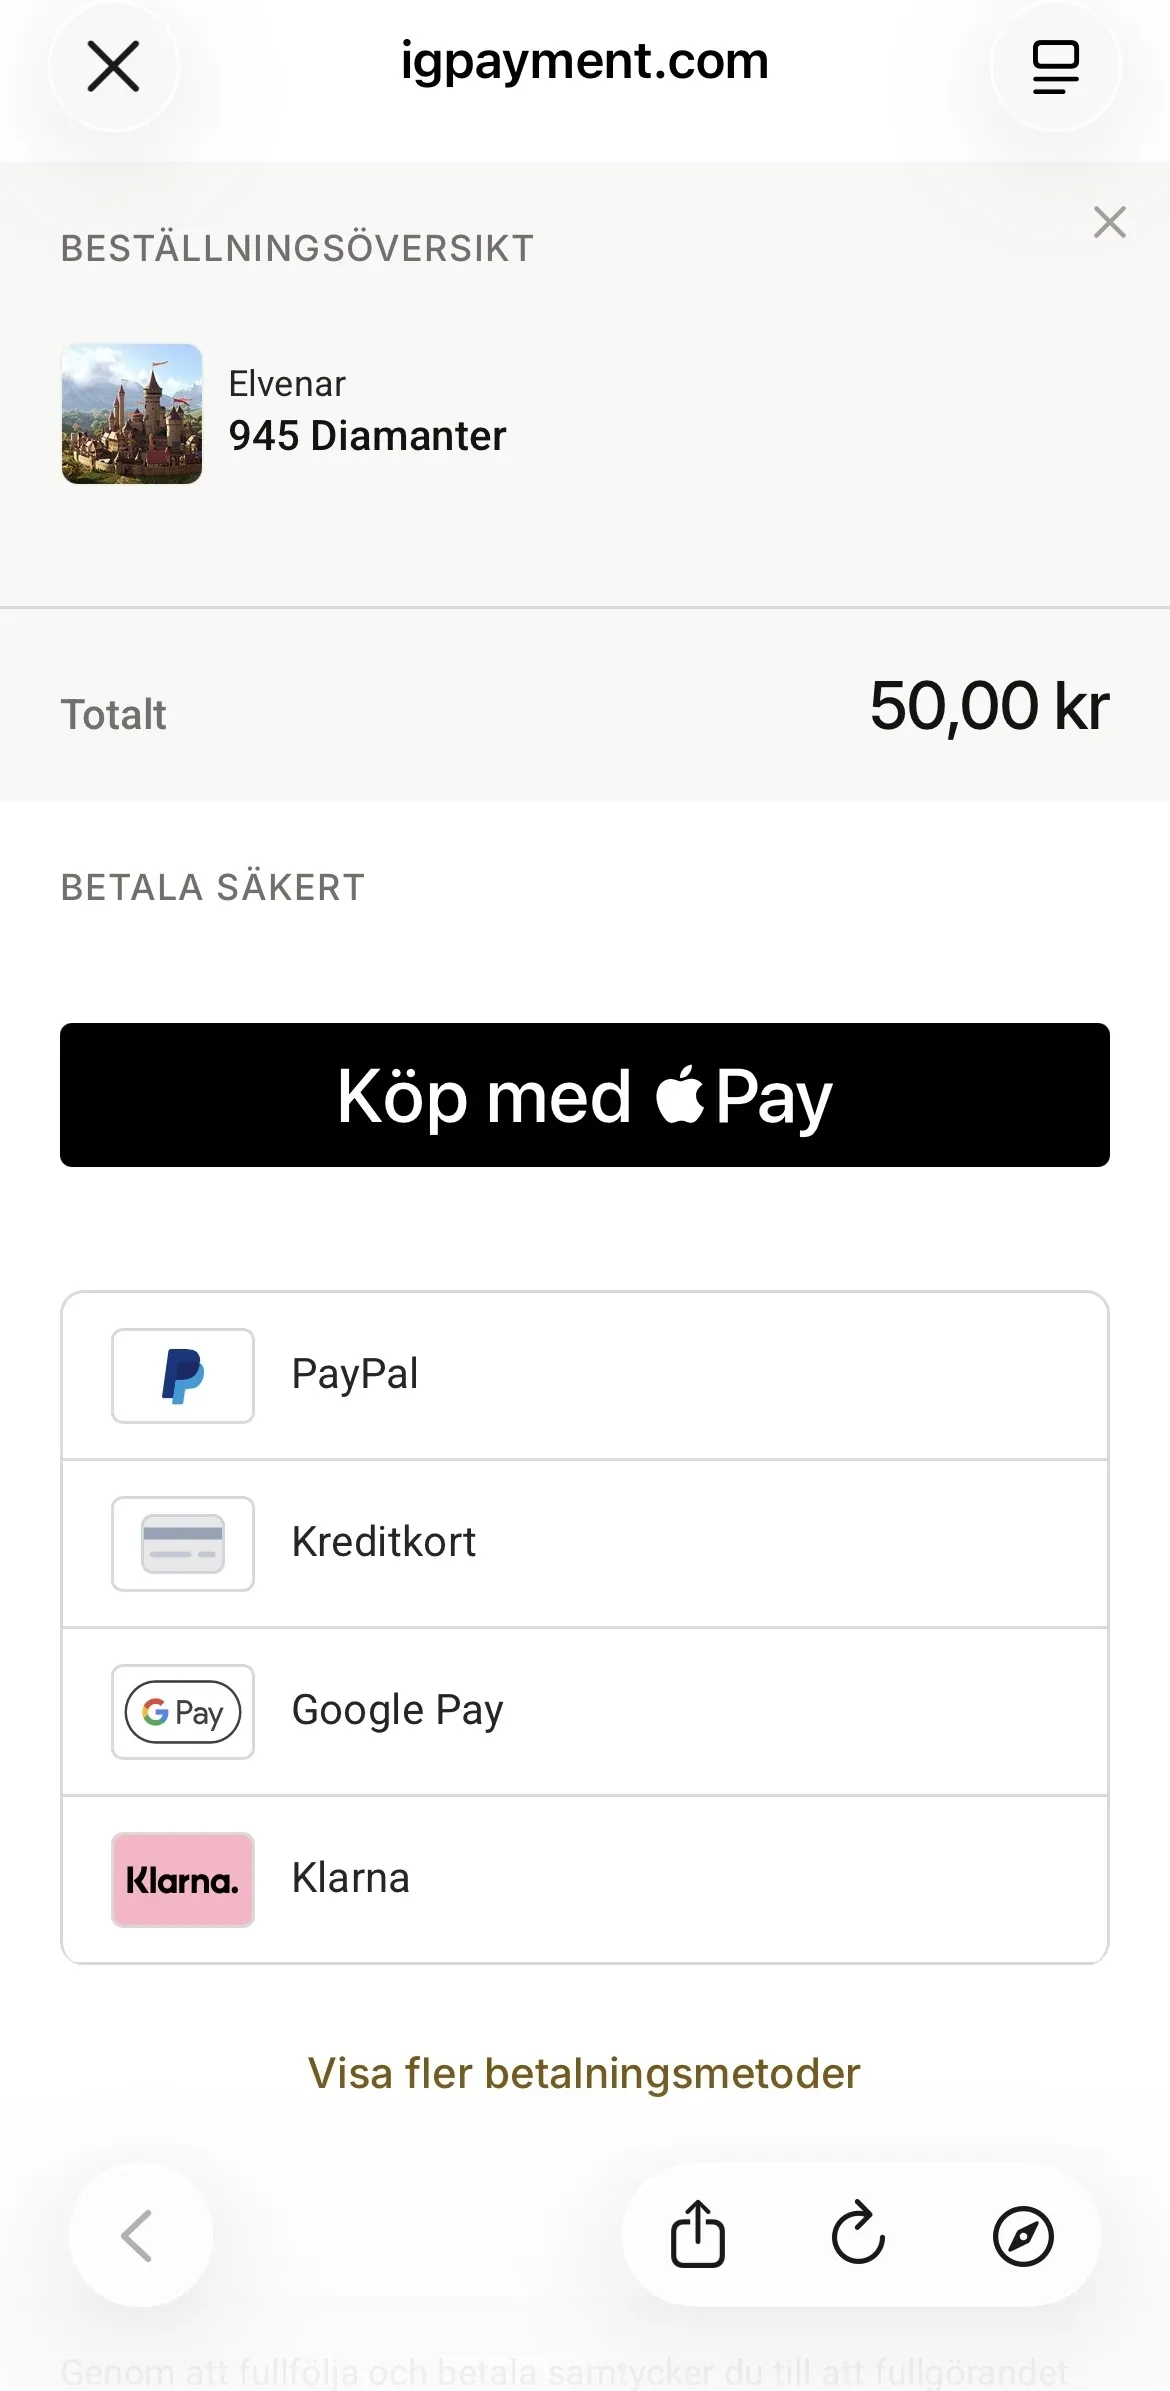Viewport: 1170px width, 2391px height.
Task: Expand Visa fler betalningsmetoder link
Action: (584, 2073)
